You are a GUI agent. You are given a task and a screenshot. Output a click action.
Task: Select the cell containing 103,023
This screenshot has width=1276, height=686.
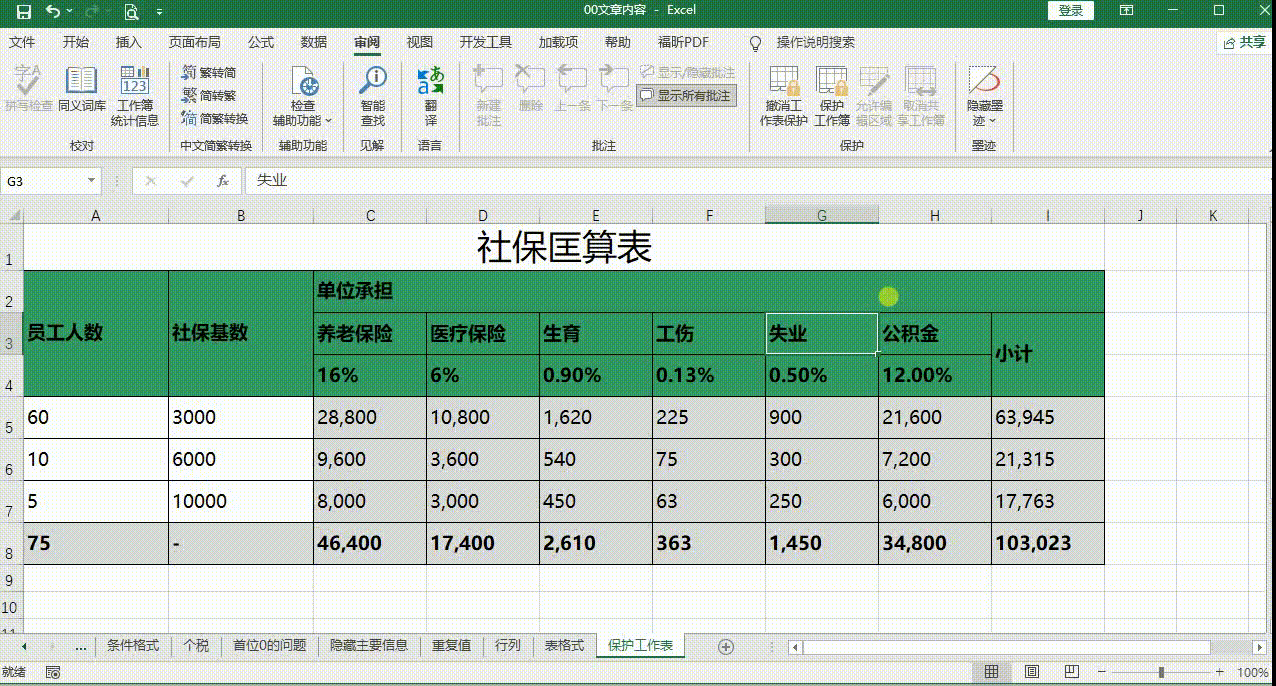pyautogui.click(x=1048, y=543)
